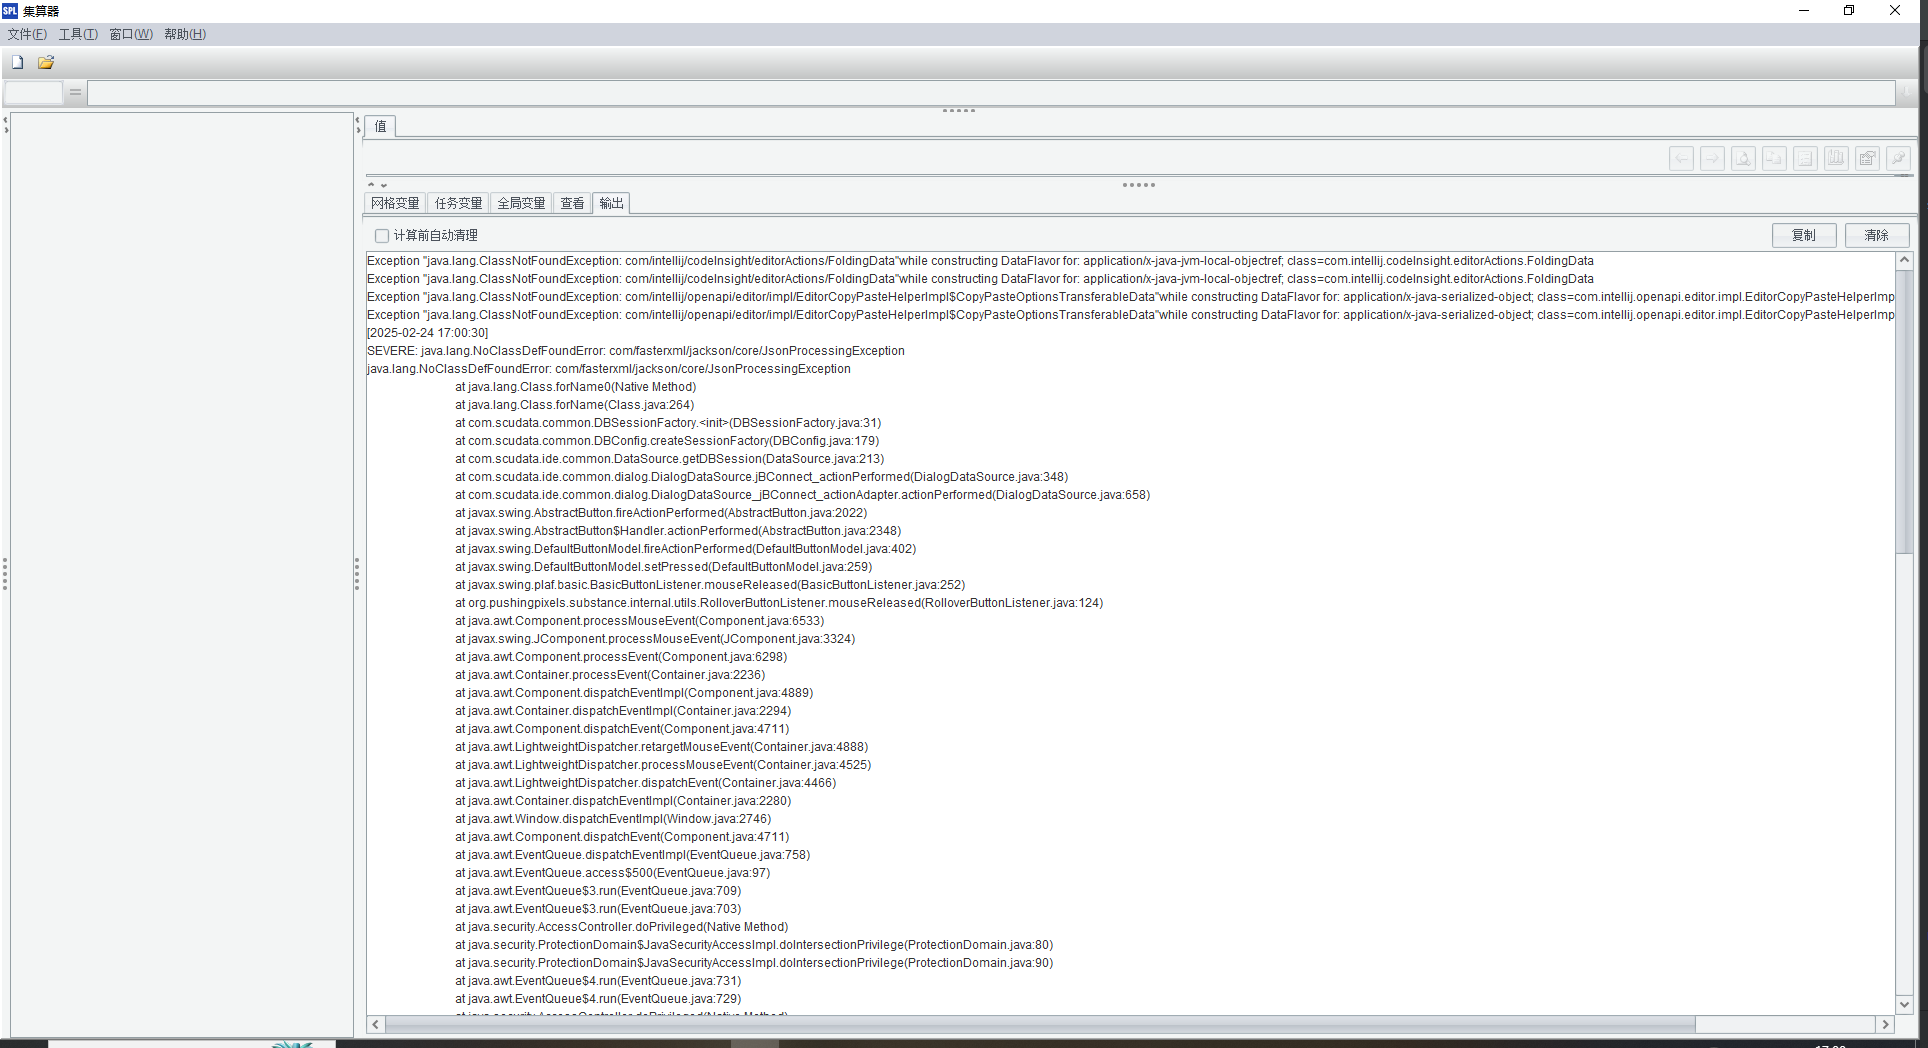Select the 输出 tab

coord(611,203)
